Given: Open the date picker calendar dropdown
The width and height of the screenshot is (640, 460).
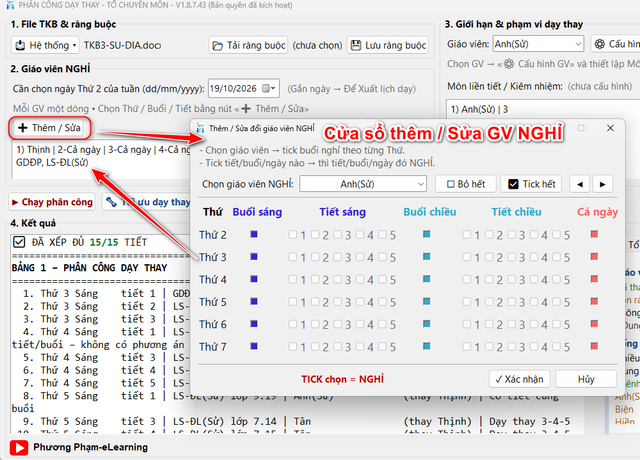Looking at the screenshot, I should coord(269,89).
